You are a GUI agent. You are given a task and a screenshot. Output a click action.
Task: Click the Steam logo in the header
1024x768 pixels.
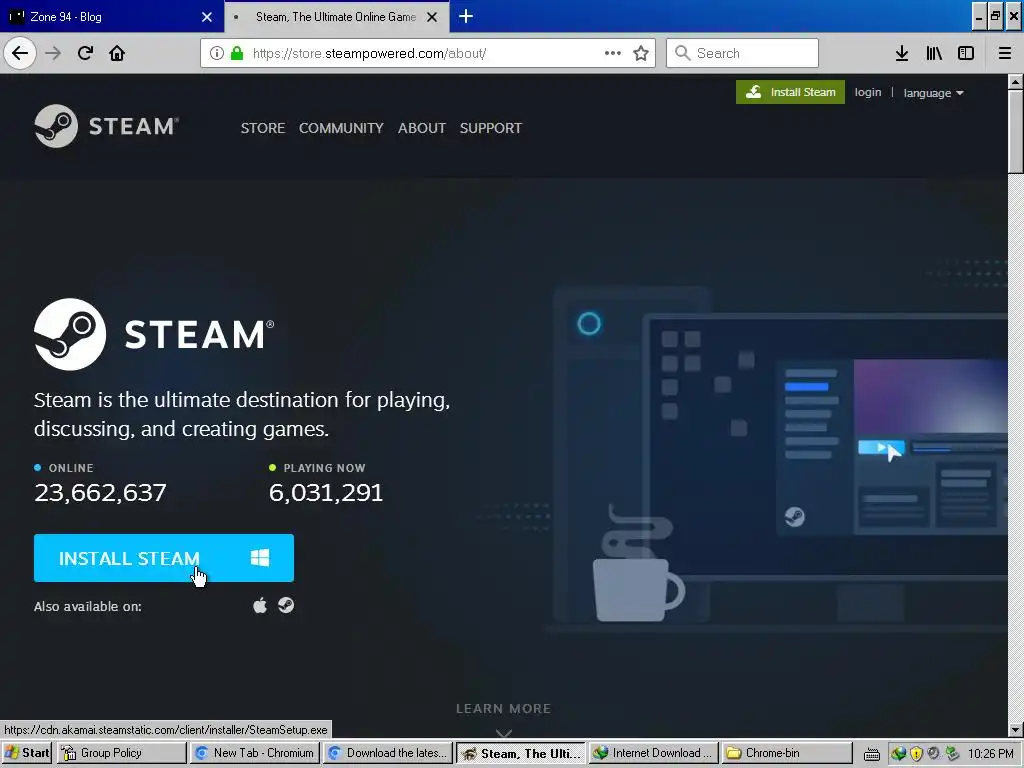(106, 126)
